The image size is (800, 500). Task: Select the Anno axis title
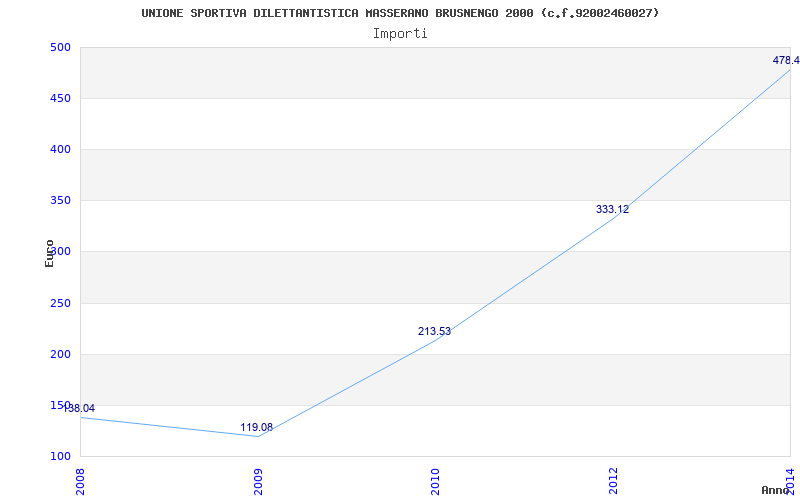[775, 490]
